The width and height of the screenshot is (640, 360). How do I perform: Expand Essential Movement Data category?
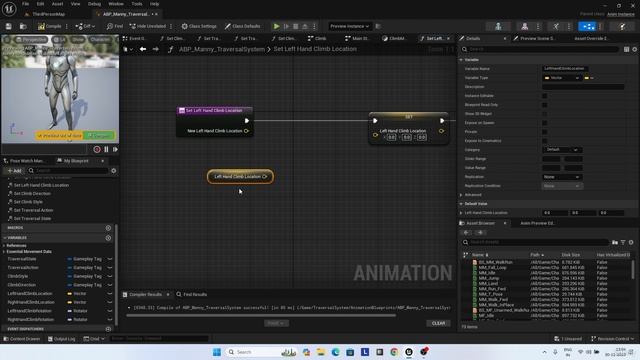(x=4, y=251)
